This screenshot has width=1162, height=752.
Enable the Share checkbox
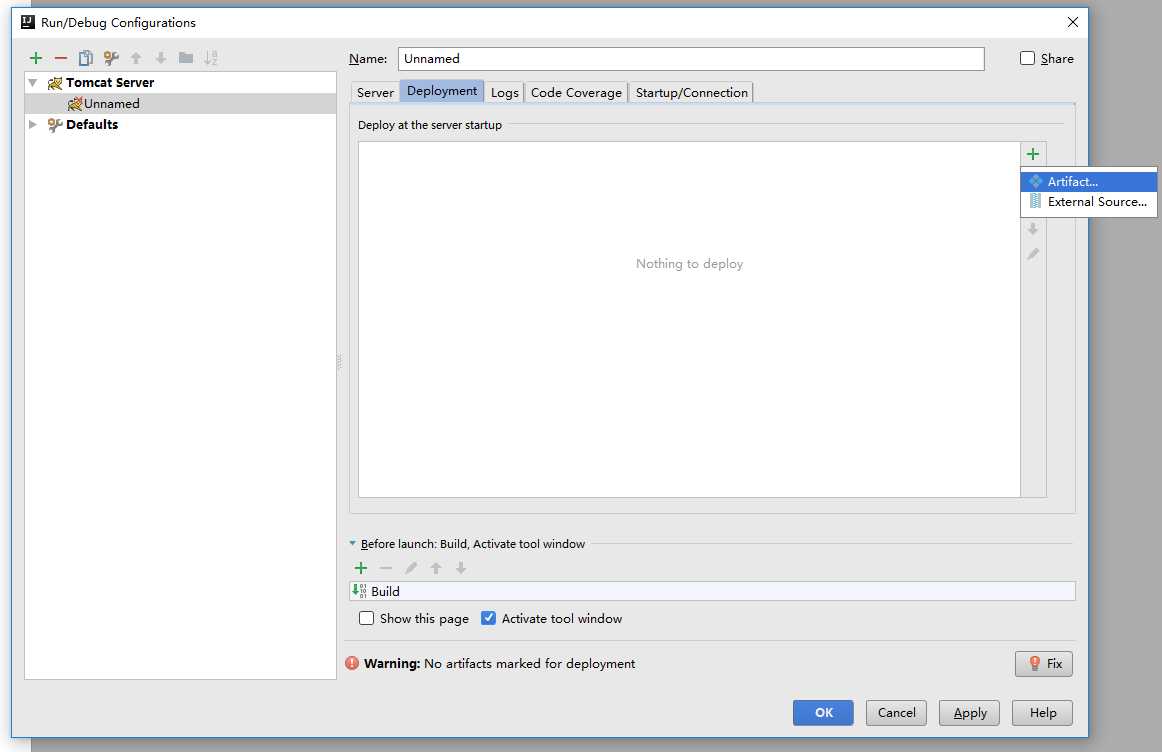[x=1027, y=58]
